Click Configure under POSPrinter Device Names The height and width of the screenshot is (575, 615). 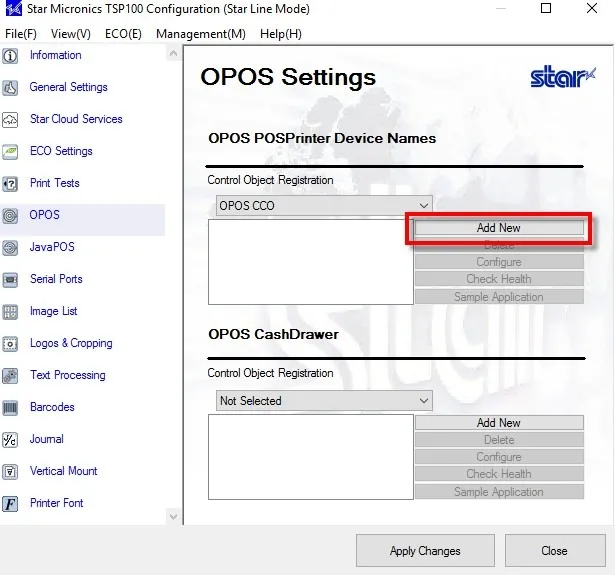click(x=499, y=262)
